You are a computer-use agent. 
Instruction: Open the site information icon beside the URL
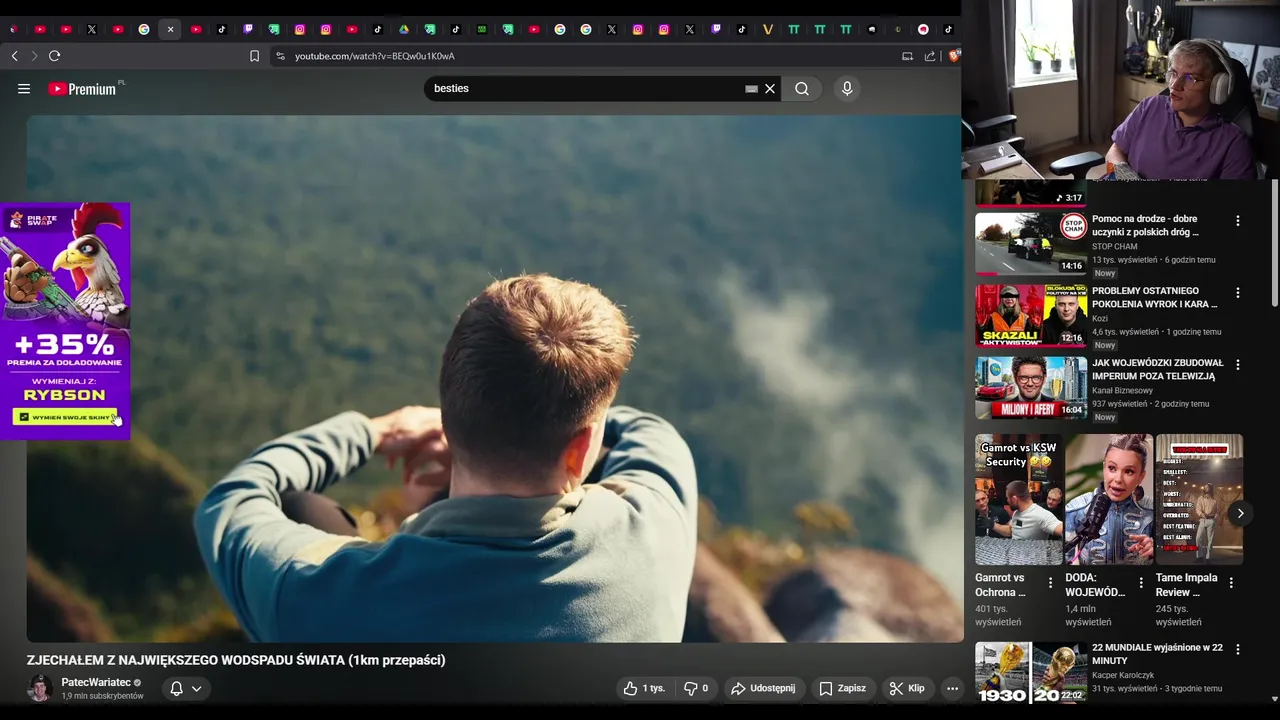click(280, 56)
